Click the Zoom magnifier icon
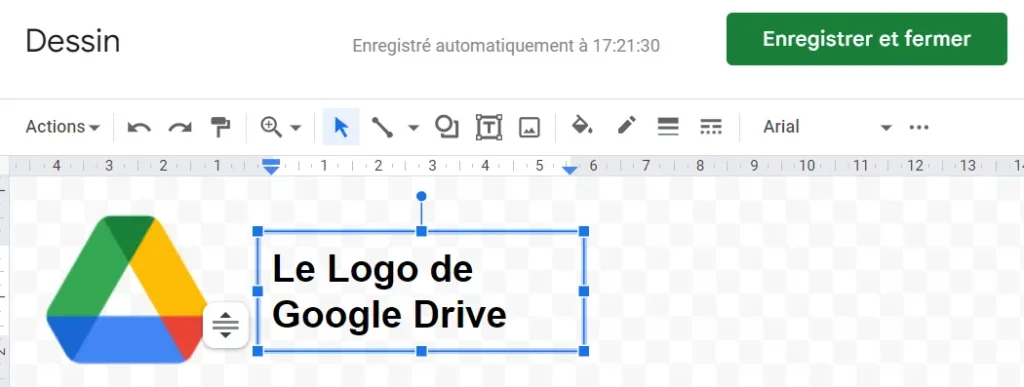Image resolution: width=1024 pixels, height=387 pixels. pos(271,127)
